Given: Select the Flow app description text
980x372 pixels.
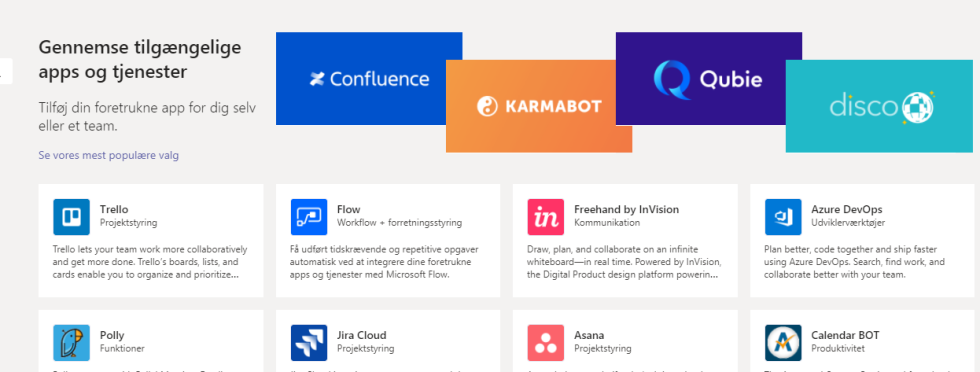Looking at the screenshot, I should pyautogui.click(x=381, y=262).
